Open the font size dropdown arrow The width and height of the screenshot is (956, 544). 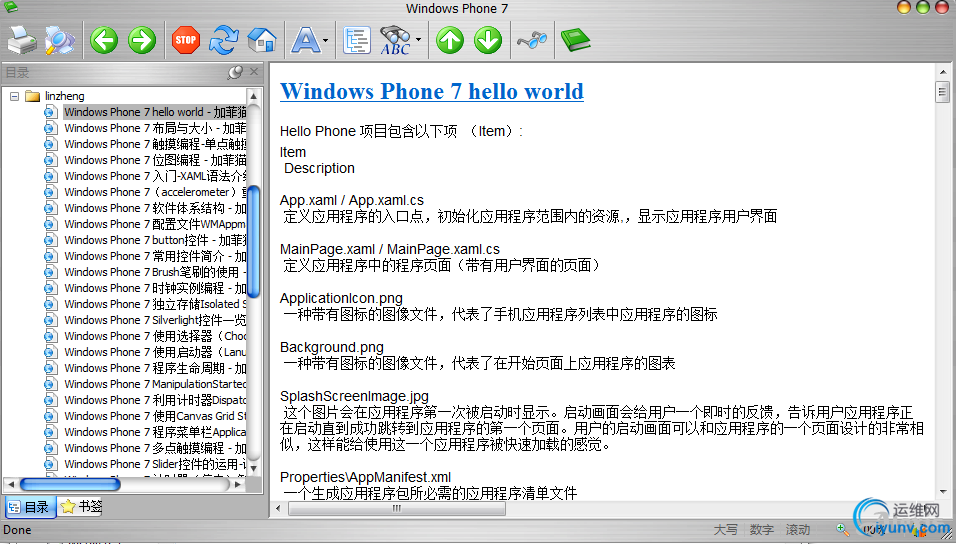326,41
